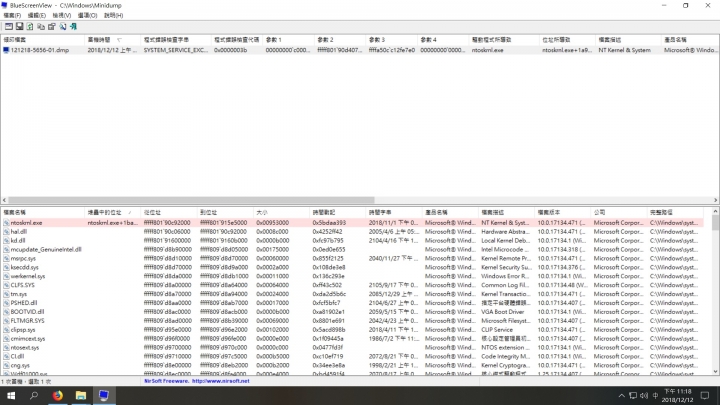The height and width of the screenshot is (405, 720).
Task: Click ntoskrnl.exe+1a9... address cell in upper pane
Action: point(567,50)
